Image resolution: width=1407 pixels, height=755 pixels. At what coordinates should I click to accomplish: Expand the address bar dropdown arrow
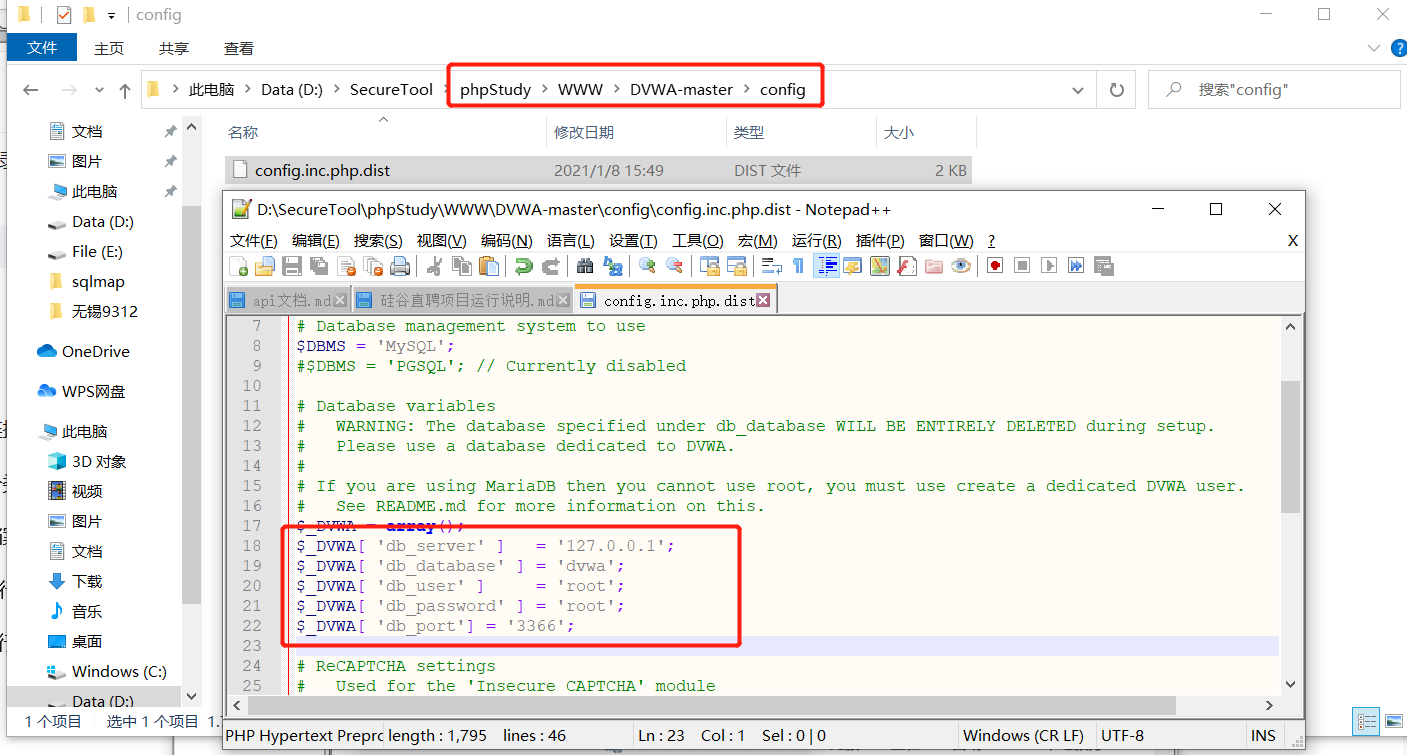tap(1078, 89)
